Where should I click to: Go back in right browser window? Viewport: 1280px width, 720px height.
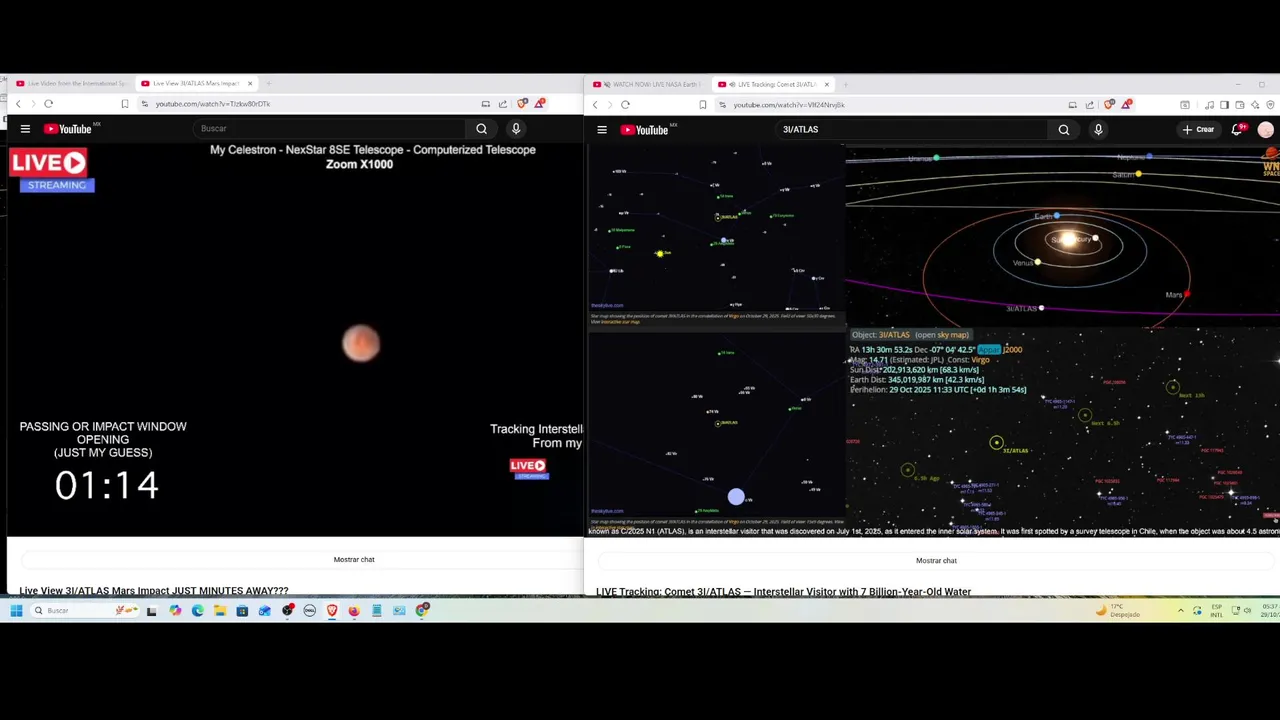click(594, 104)
